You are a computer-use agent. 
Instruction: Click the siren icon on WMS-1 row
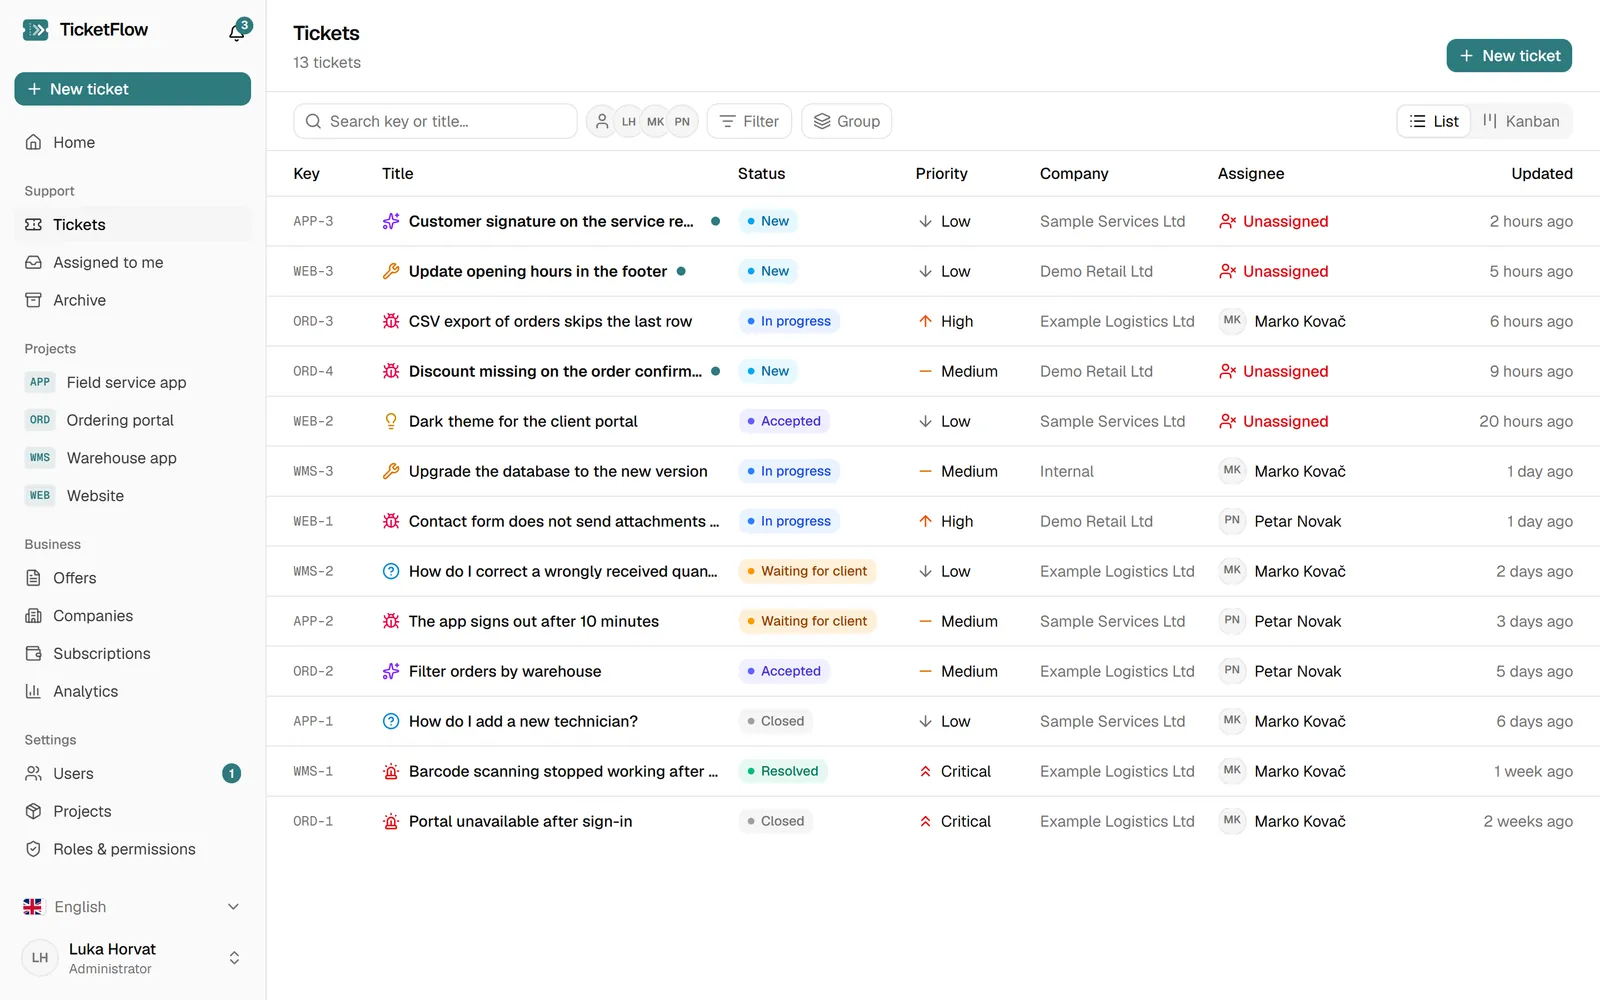[391, 771]
